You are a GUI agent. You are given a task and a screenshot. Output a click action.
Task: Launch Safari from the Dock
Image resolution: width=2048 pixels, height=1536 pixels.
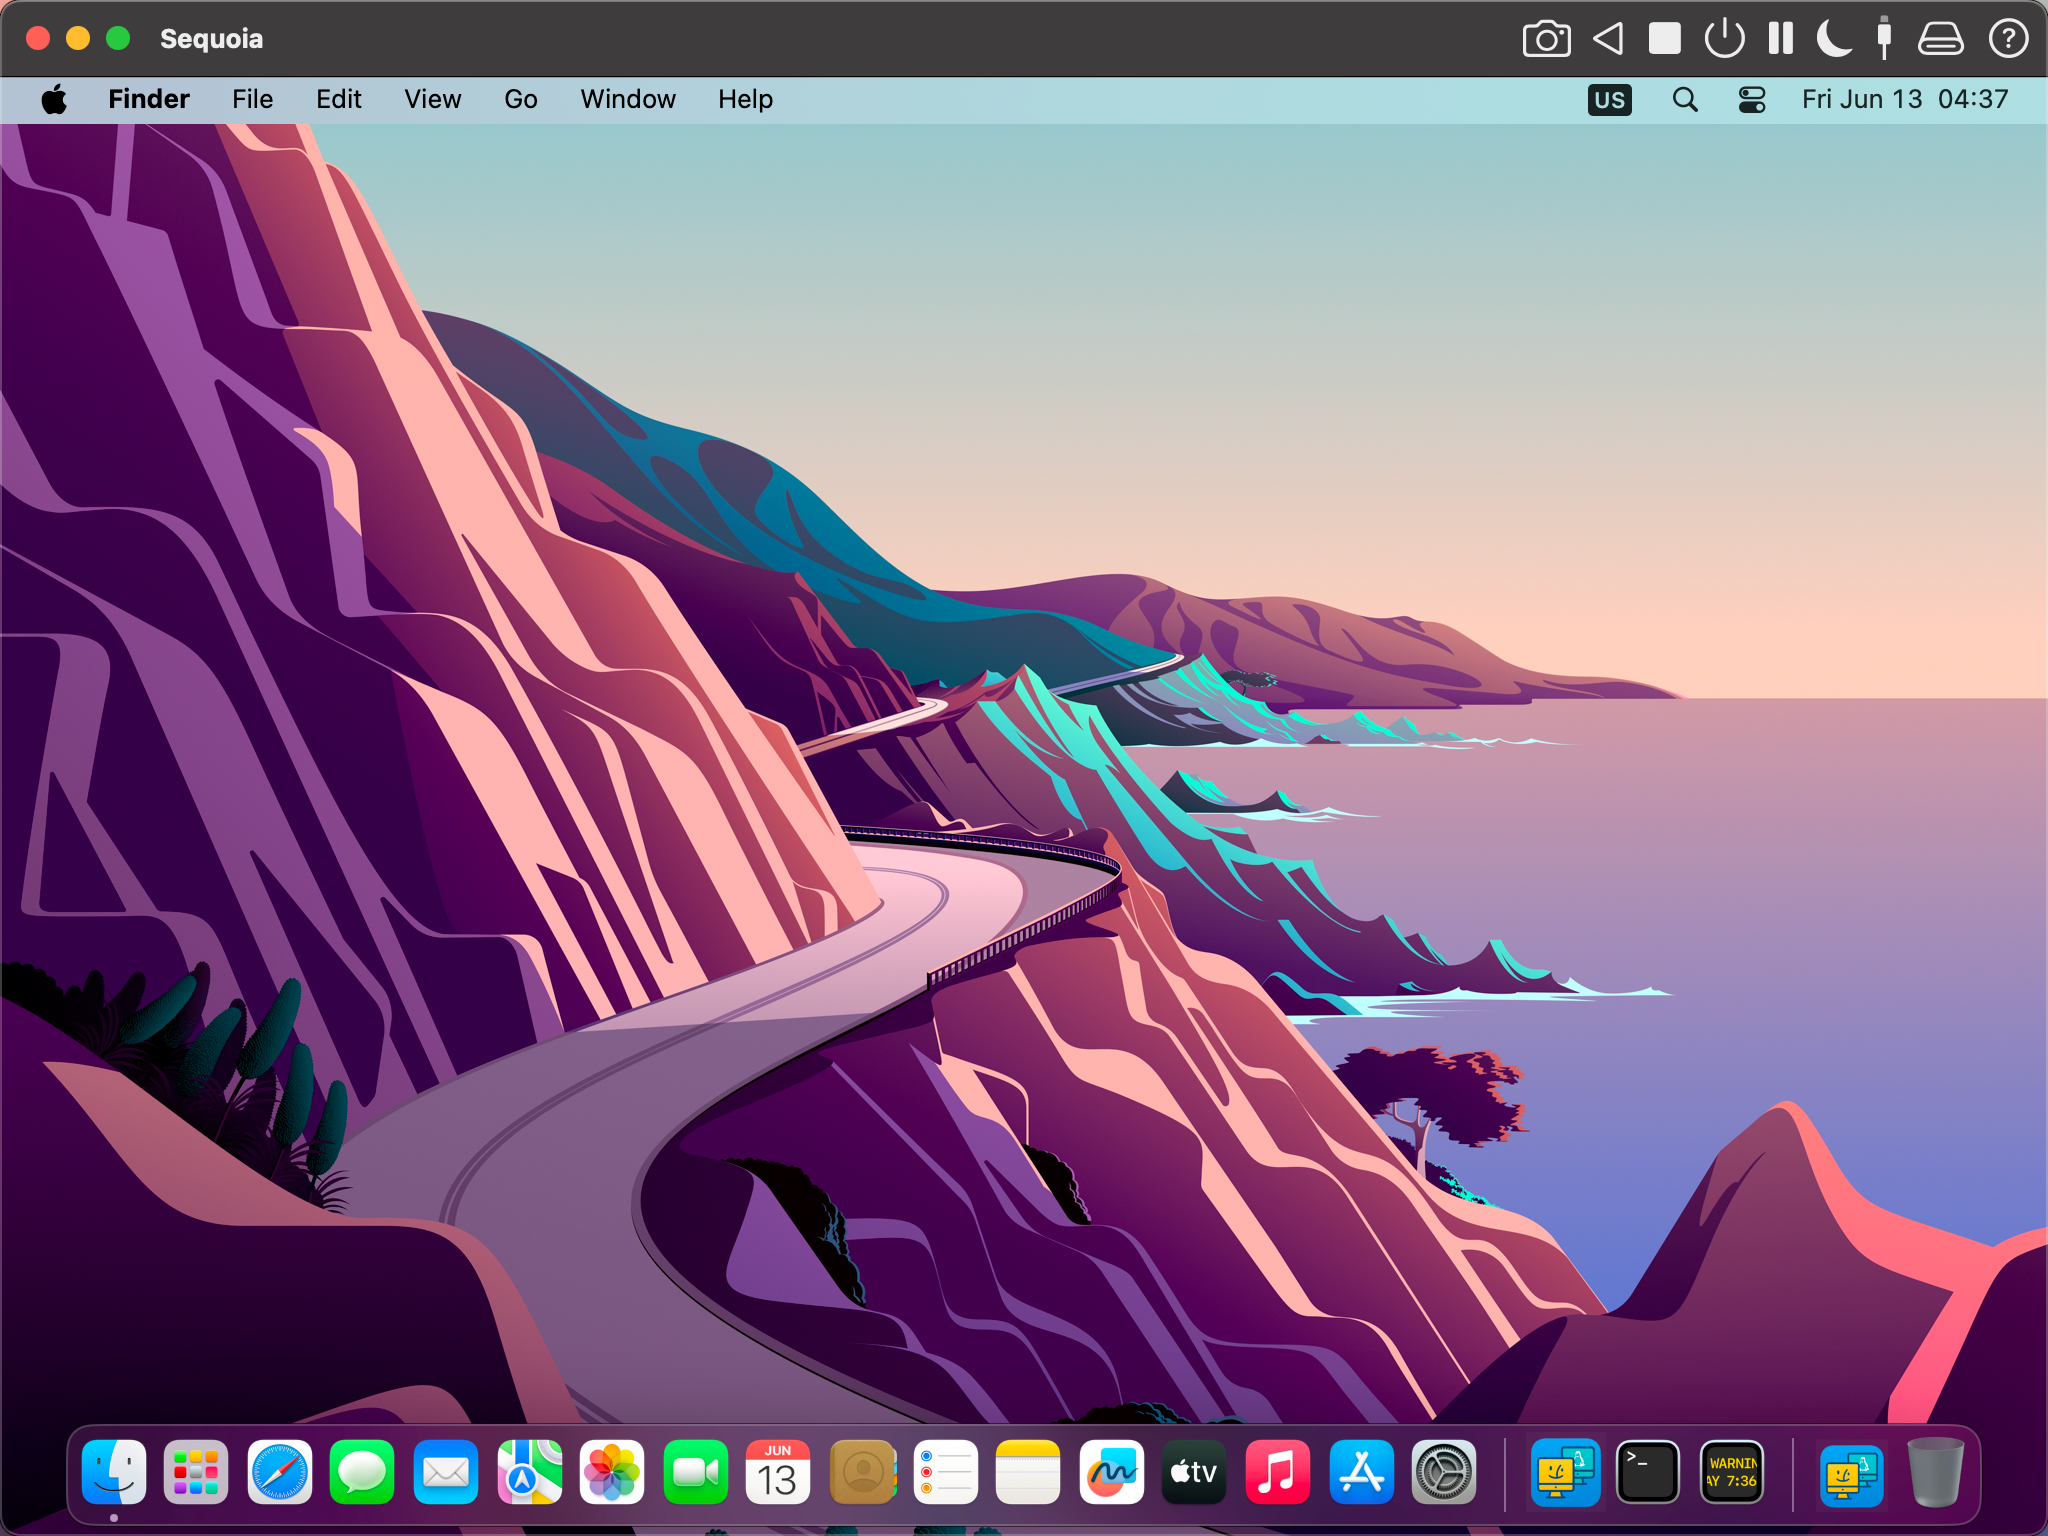[x=279, y=1472]
